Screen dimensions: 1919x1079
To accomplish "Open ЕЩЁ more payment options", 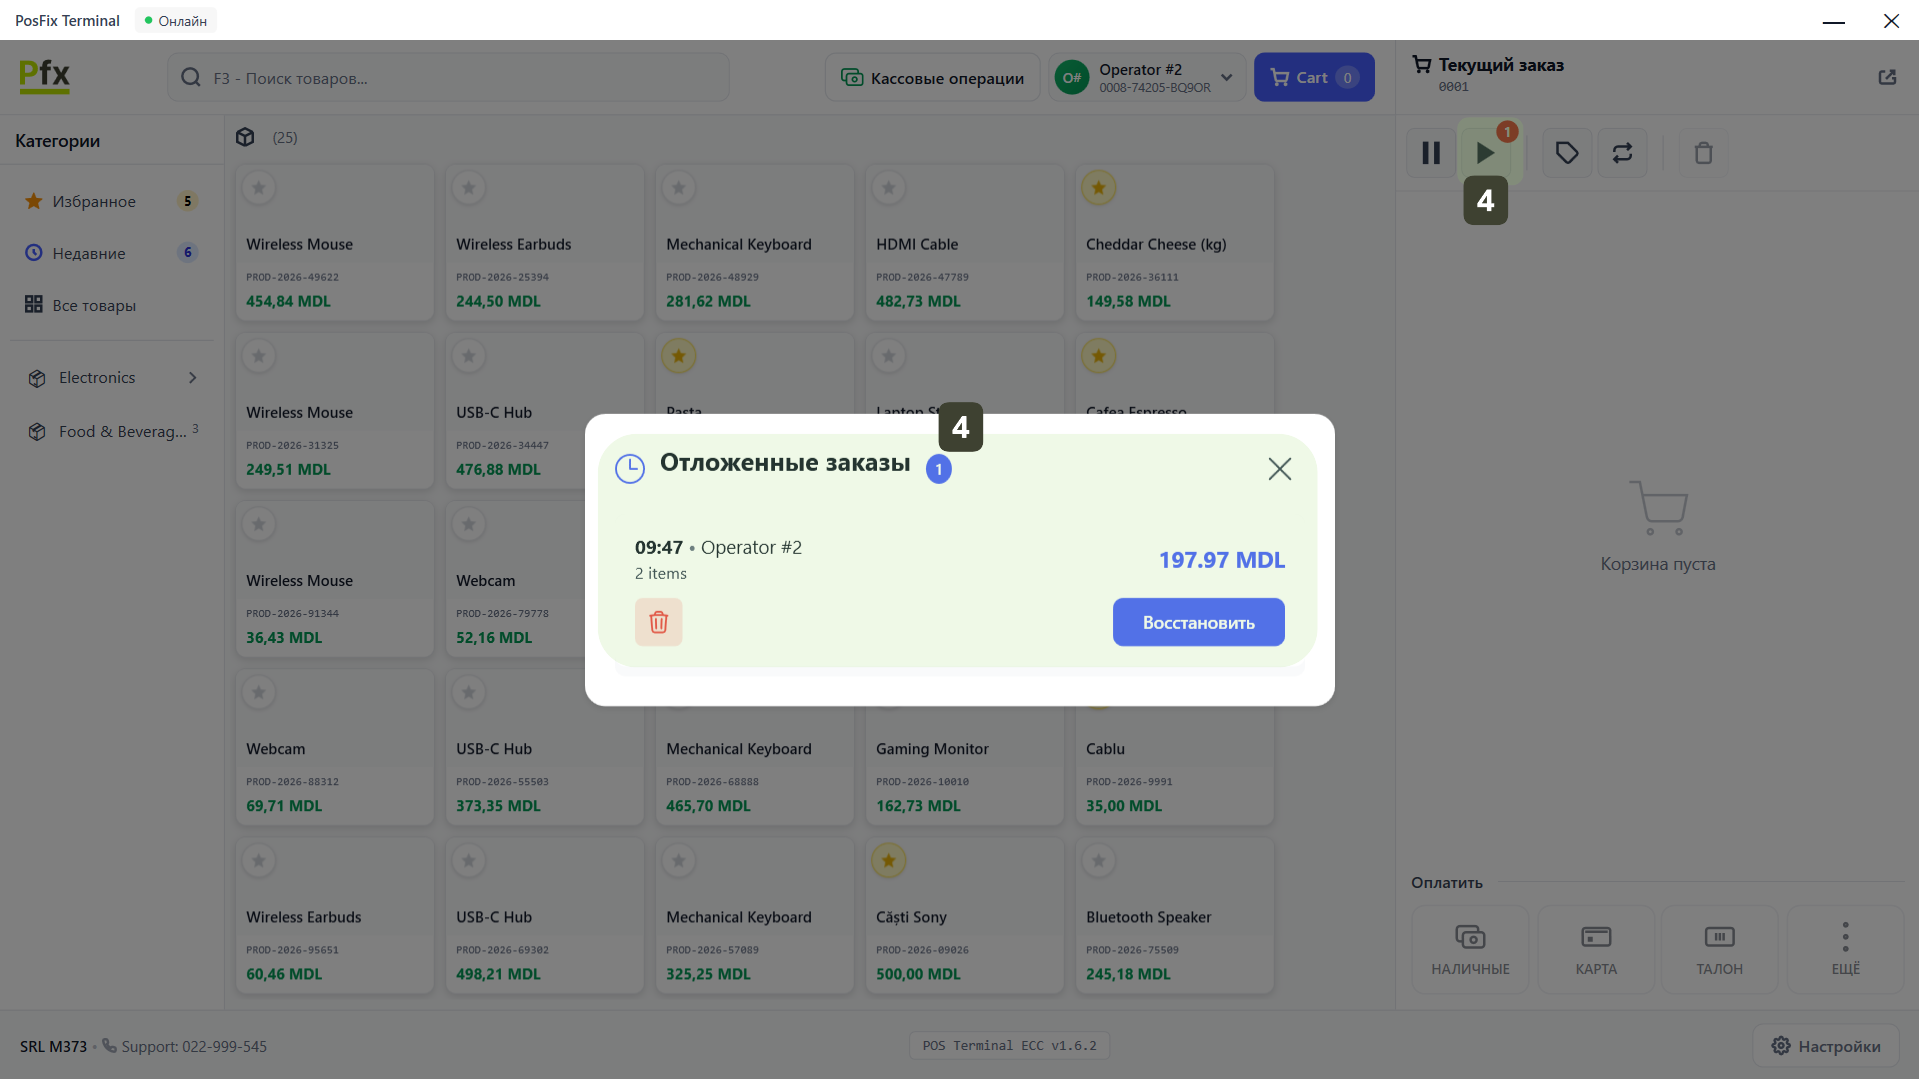I will pyautogui.click(x=1845, y=949).
